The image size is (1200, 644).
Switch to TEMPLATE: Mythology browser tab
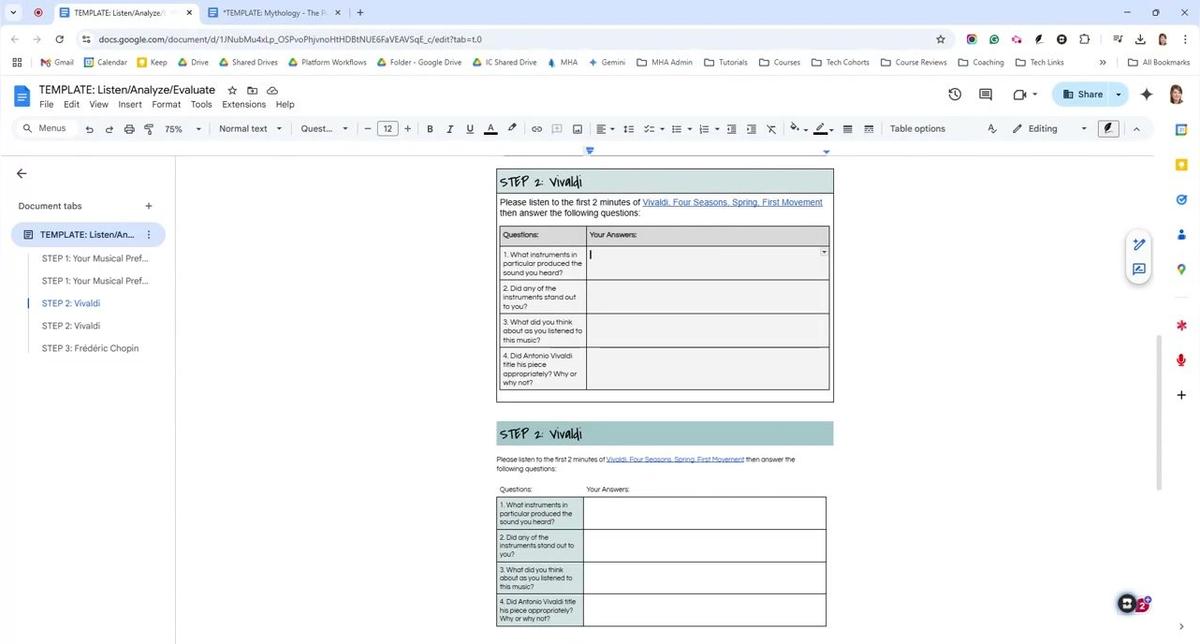point(274,13)
